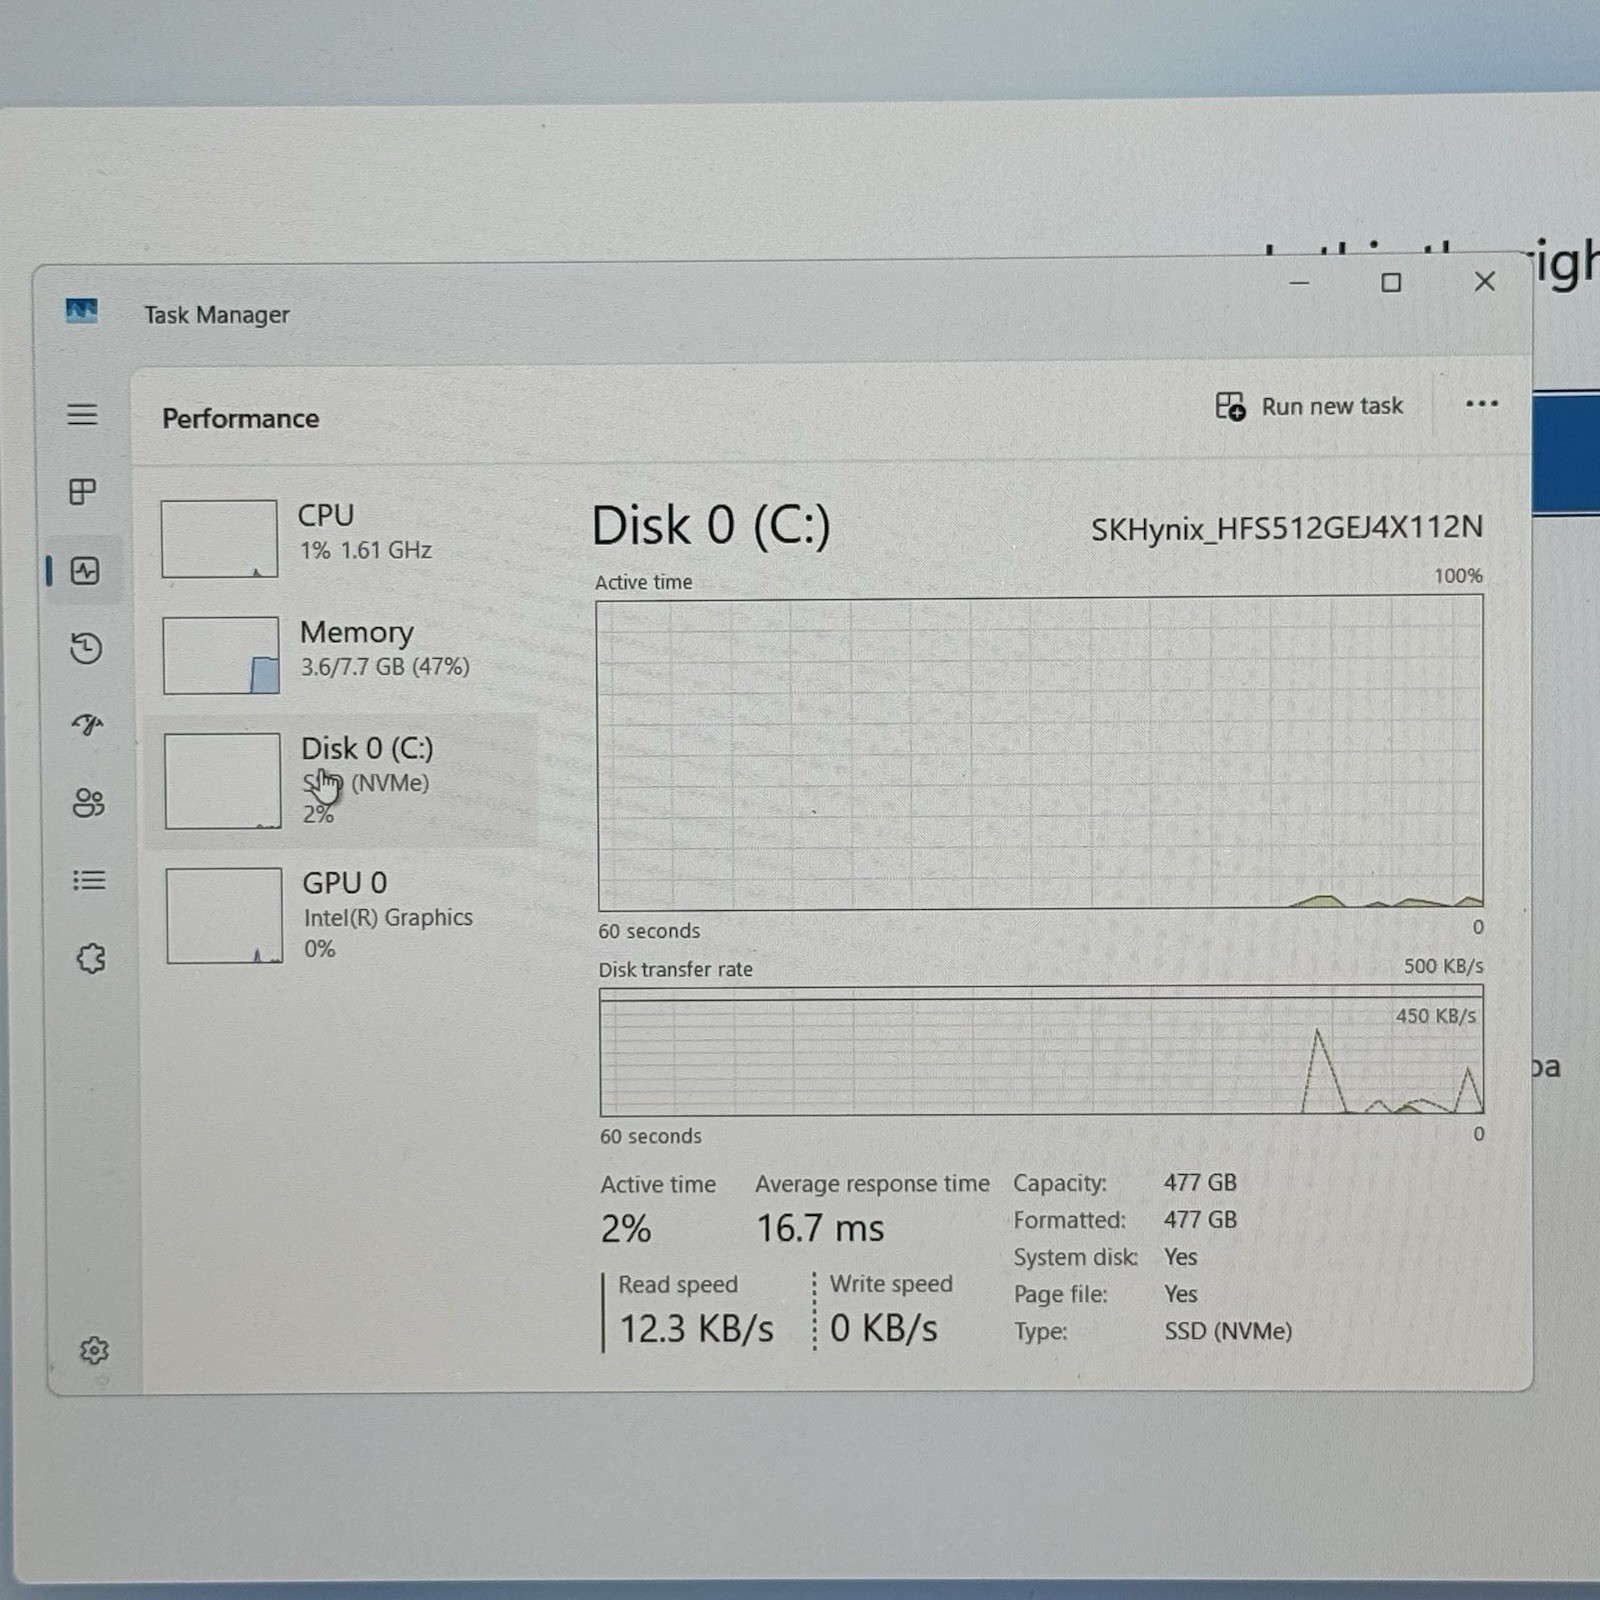Click the Disk 0 mini graph thumbnail
The height and width of the screenshot is (1600, 1600).
[x=222, y=781]
